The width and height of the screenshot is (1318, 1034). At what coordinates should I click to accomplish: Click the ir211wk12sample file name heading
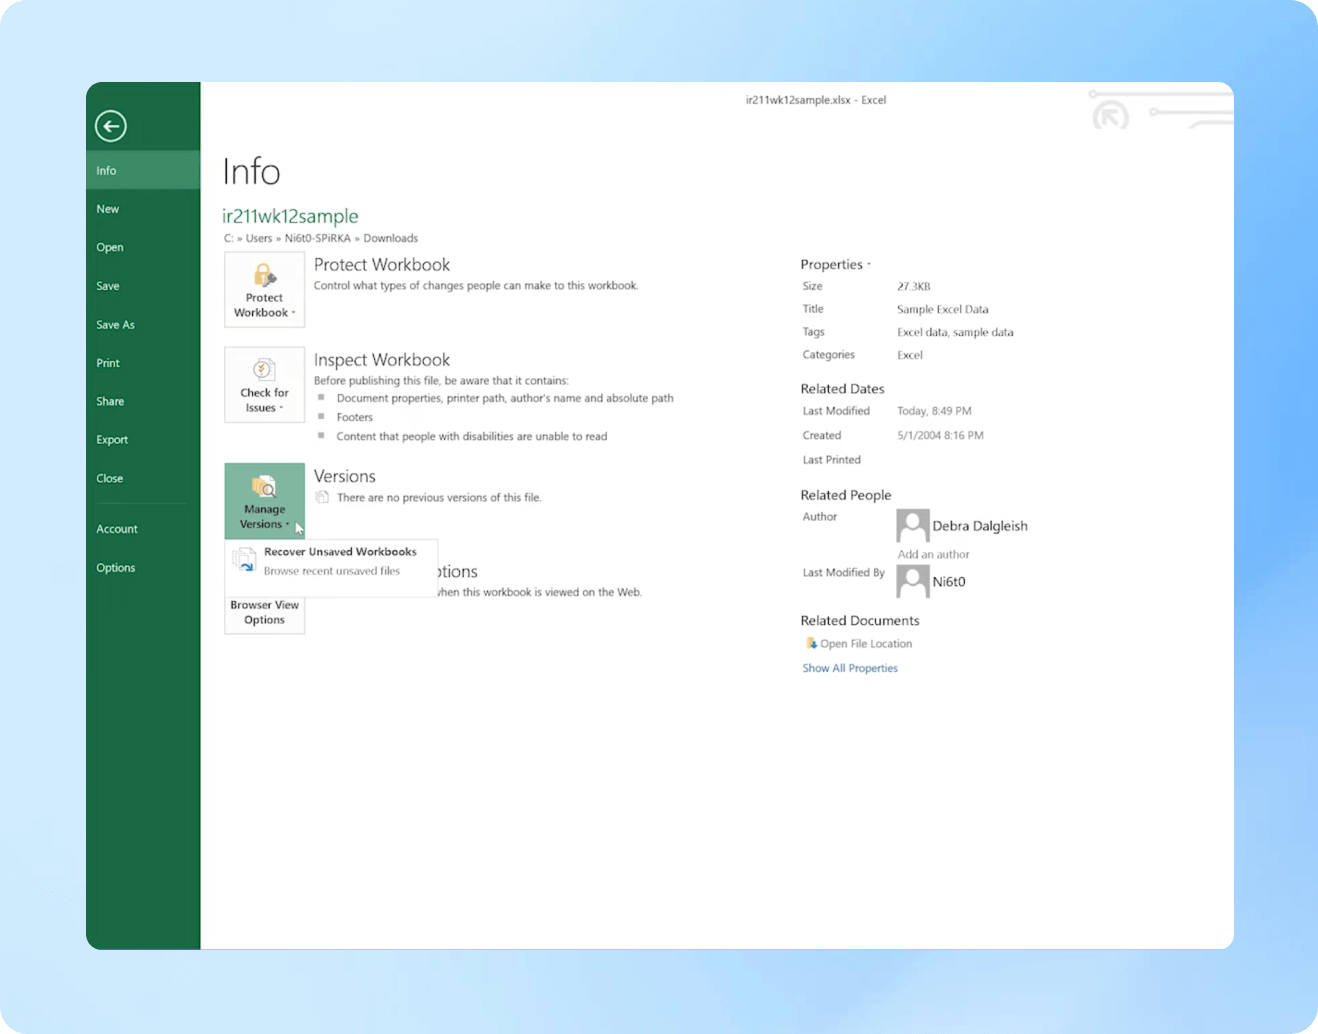[290, 216]
